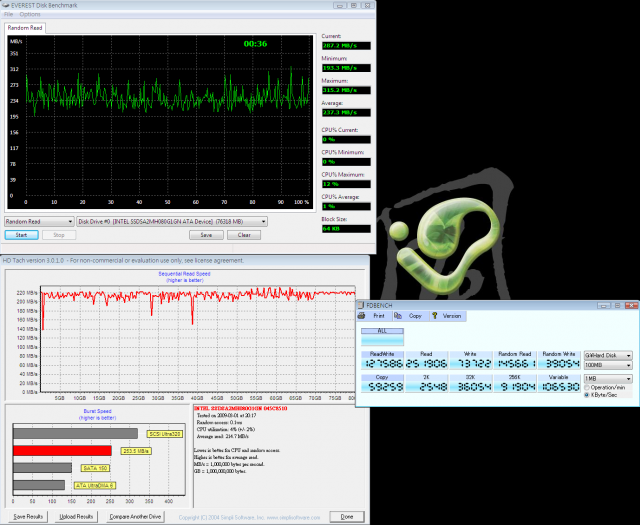Click Compare Another Drive button
This screenshot has width=640, height=525.
pyautogui.click(x=135, y=516)
